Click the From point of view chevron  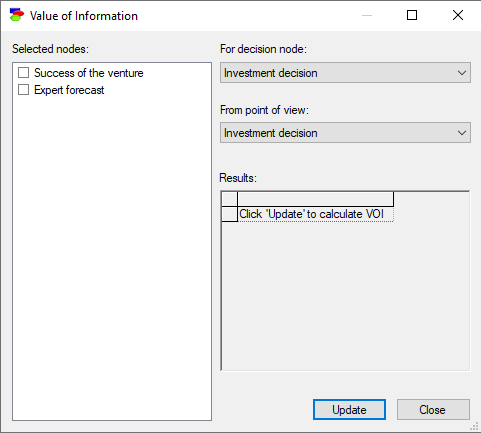pyautogui.click(x=462, y=133)
